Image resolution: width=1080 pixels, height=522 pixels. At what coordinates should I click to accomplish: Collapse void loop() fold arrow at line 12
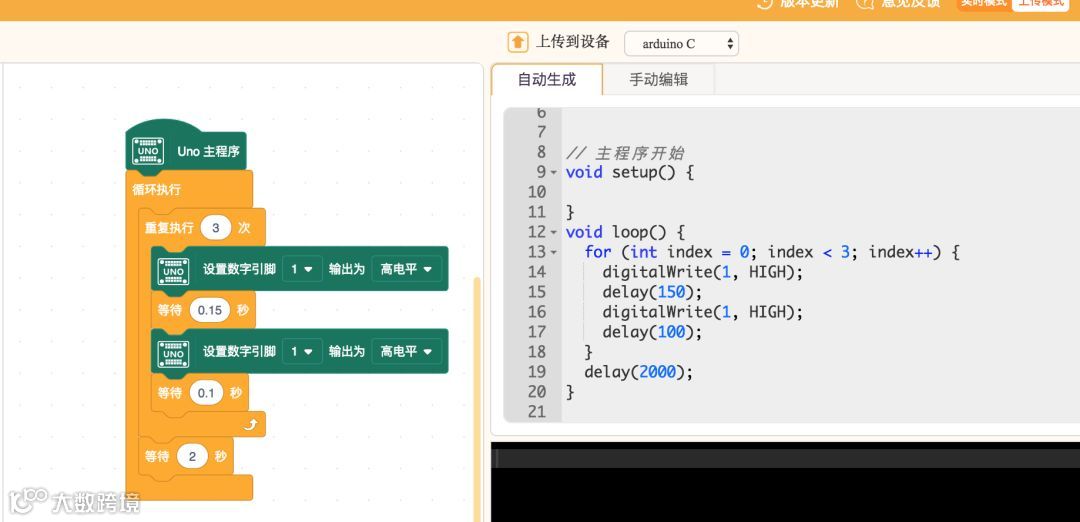click(553, 232)
